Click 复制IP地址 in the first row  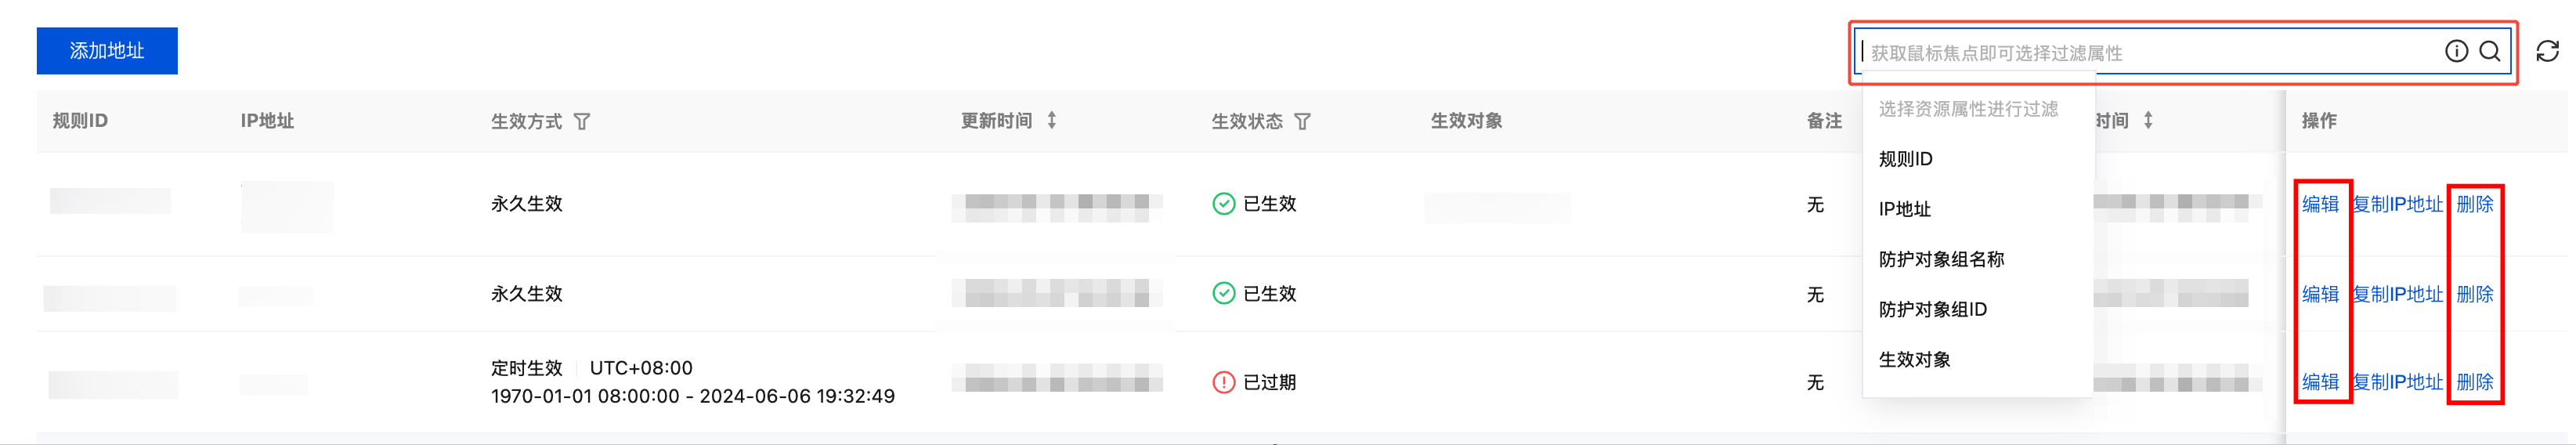[2397, 204]
